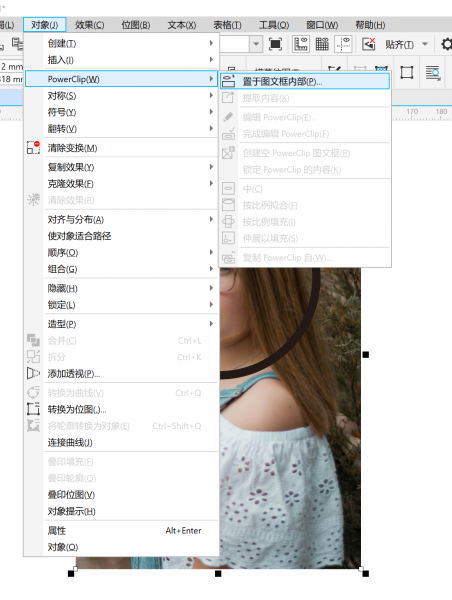Click the 清除变换 icon with red dot

pyautogui.click(x=33, y=148)
